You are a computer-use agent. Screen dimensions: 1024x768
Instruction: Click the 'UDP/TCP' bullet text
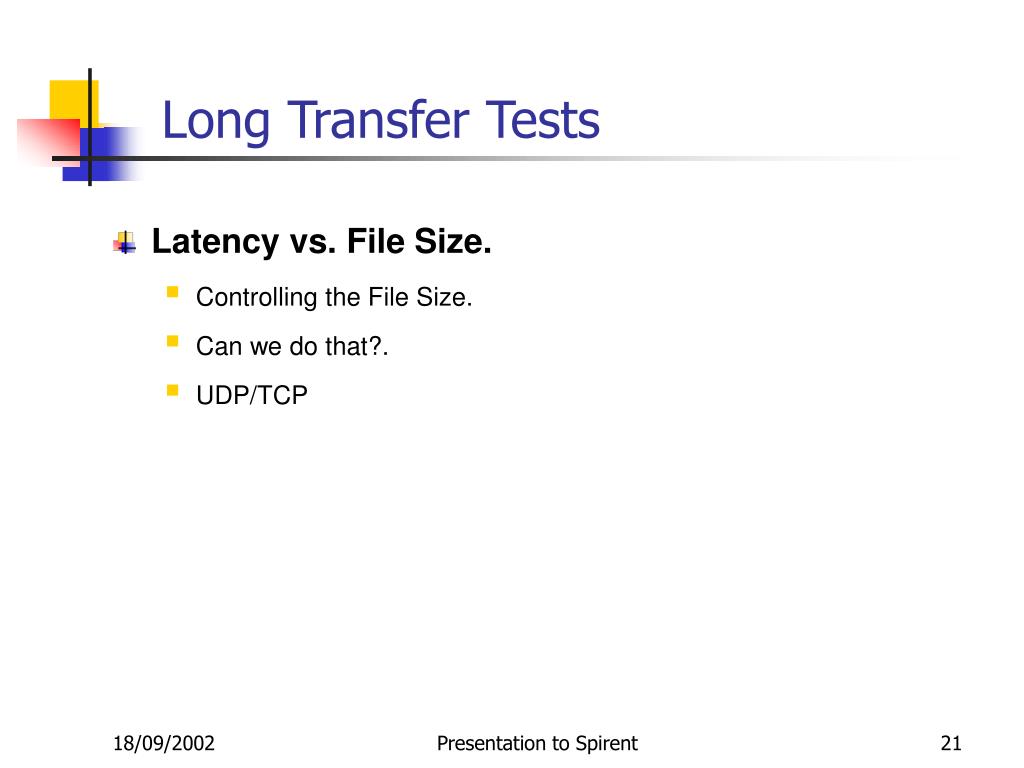(x=251, y=395)
